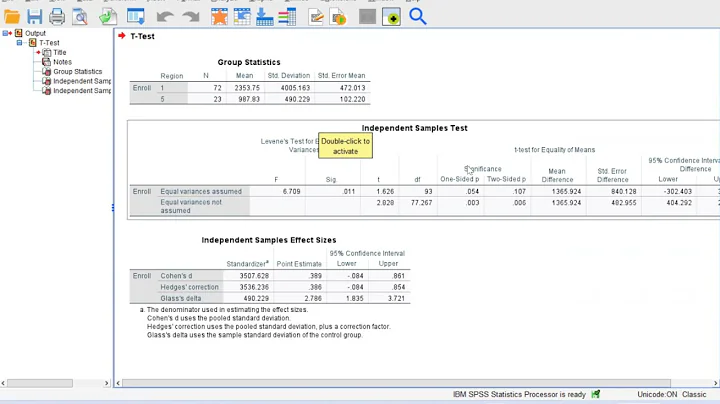Click the Std. Deviation value 4005.163
720x404 pixels.
click(295, 88)
